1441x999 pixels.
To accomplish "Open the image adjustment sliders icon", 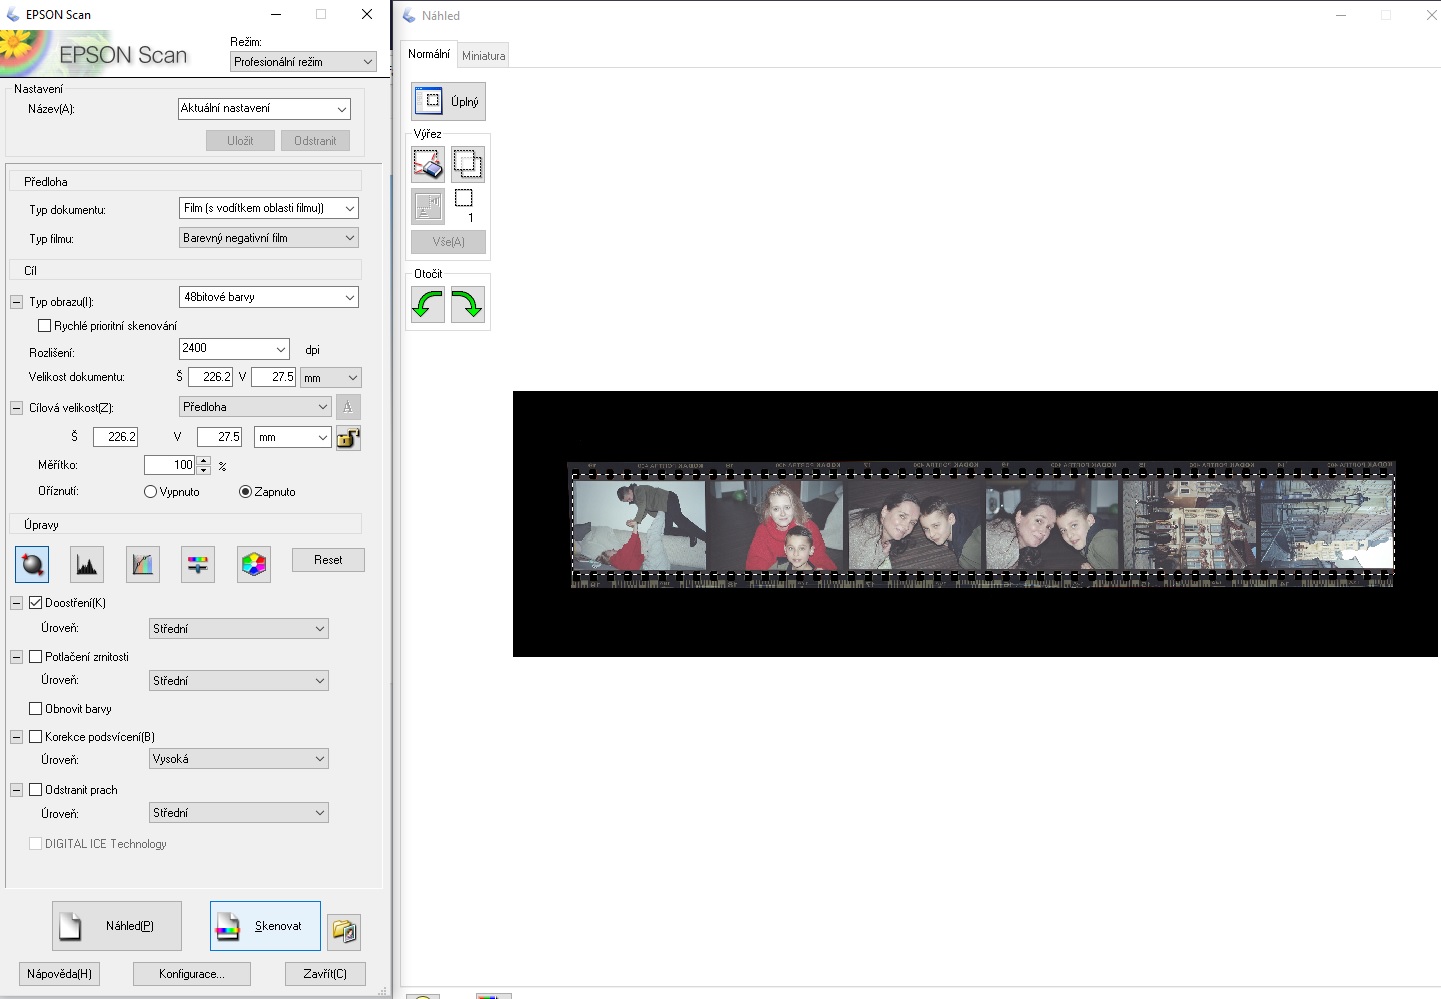I will point(198,565).
